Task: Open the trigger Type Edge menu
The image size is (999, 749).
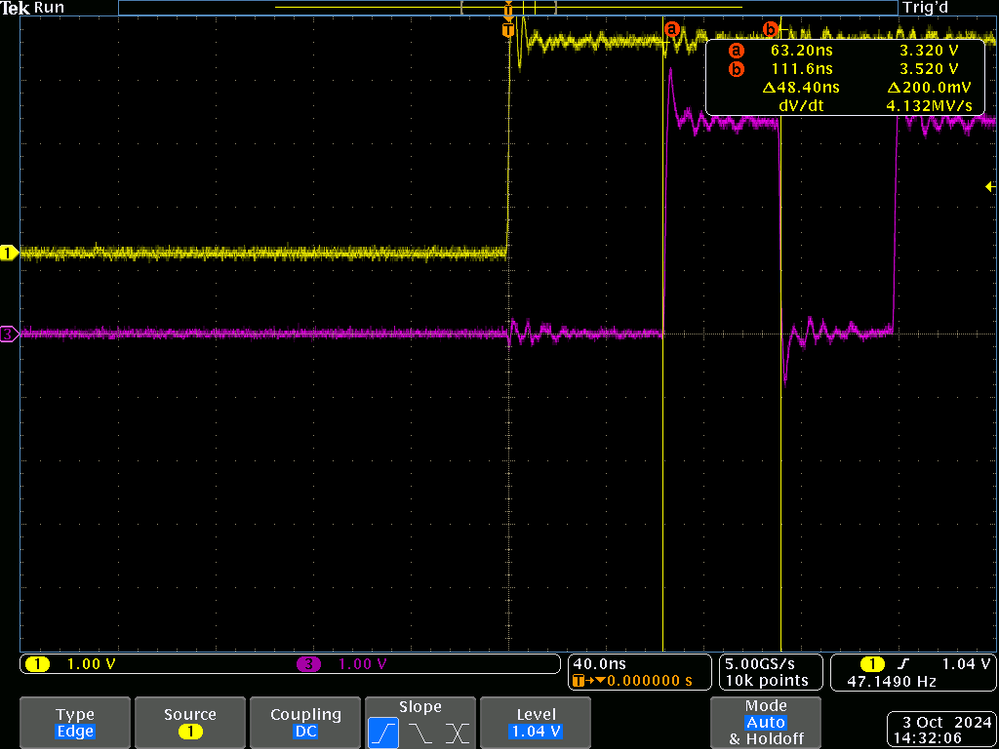Action: [75, 722]
